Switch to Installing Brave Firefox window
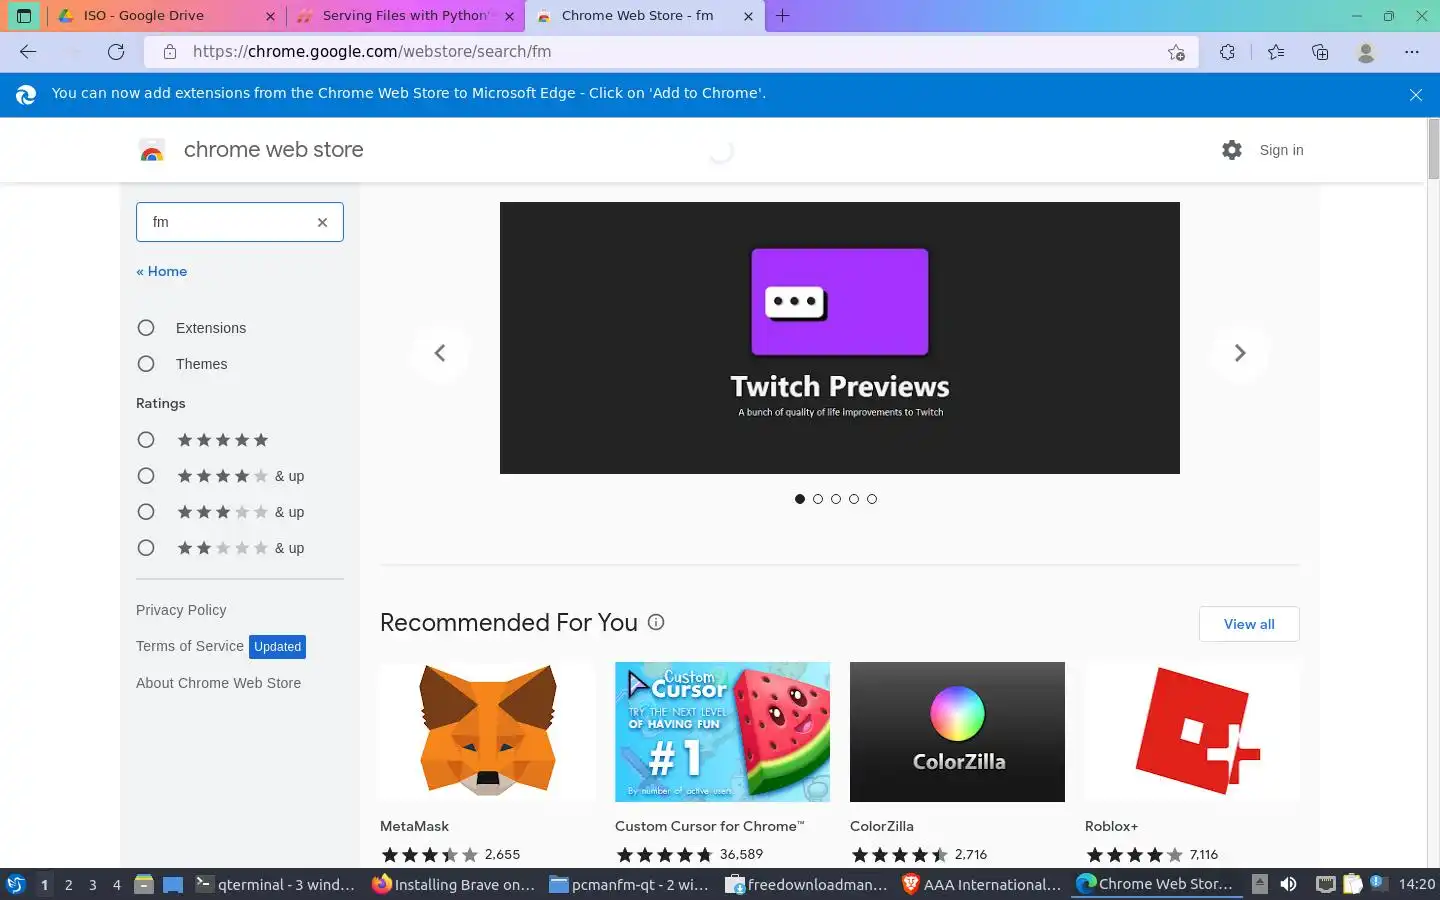This screenshot has height=900, width=1440. click(453, 884)
